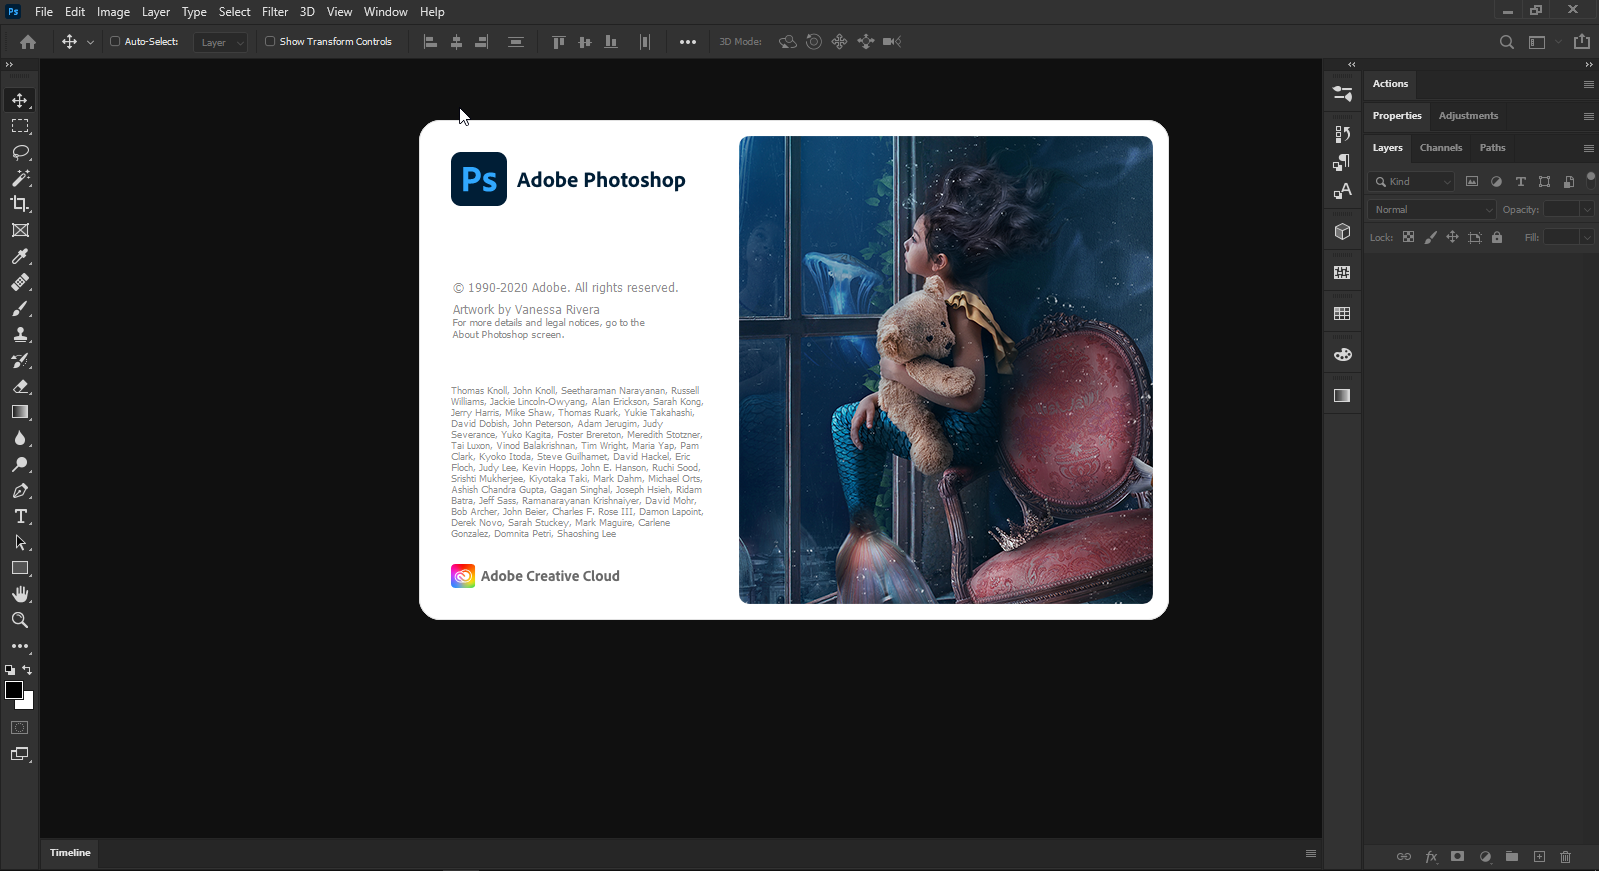
Task: Click the Home icon in options bar
Action: (28, 42)
